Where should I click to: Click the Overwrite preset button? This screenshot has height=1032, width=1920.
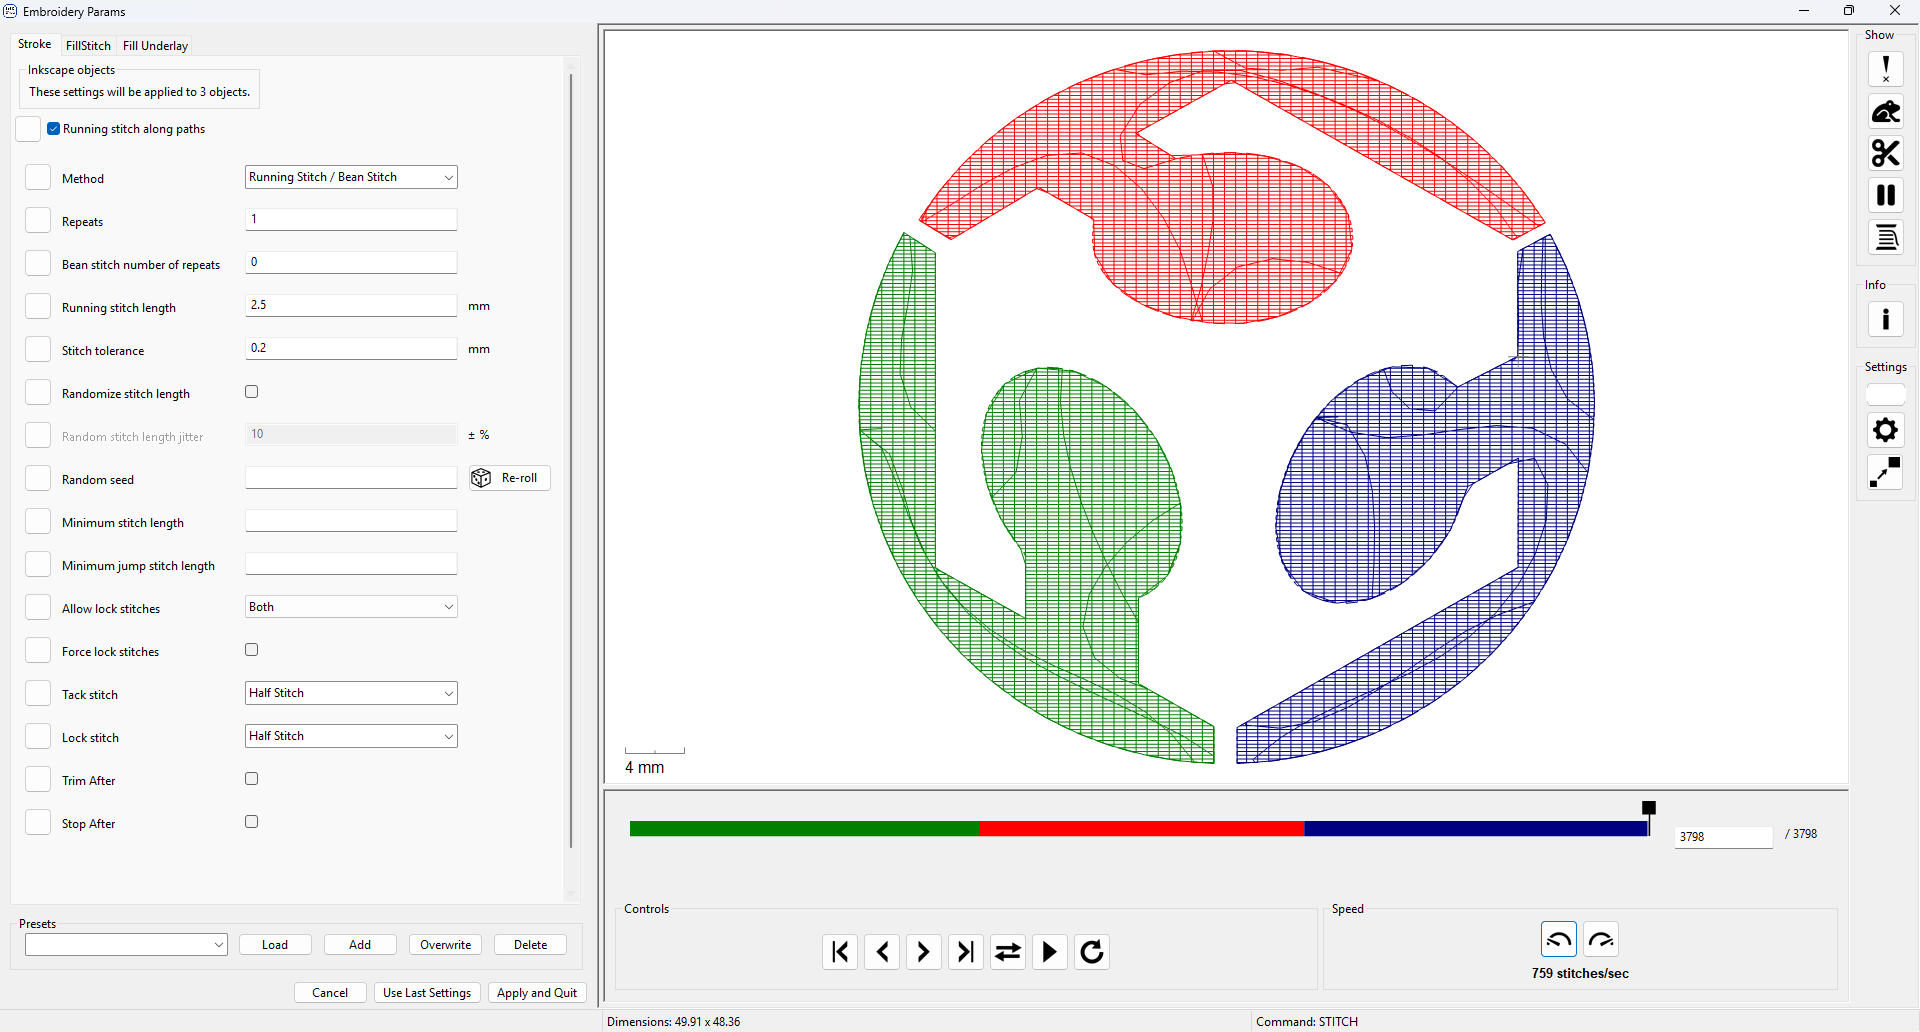point(445,945)
